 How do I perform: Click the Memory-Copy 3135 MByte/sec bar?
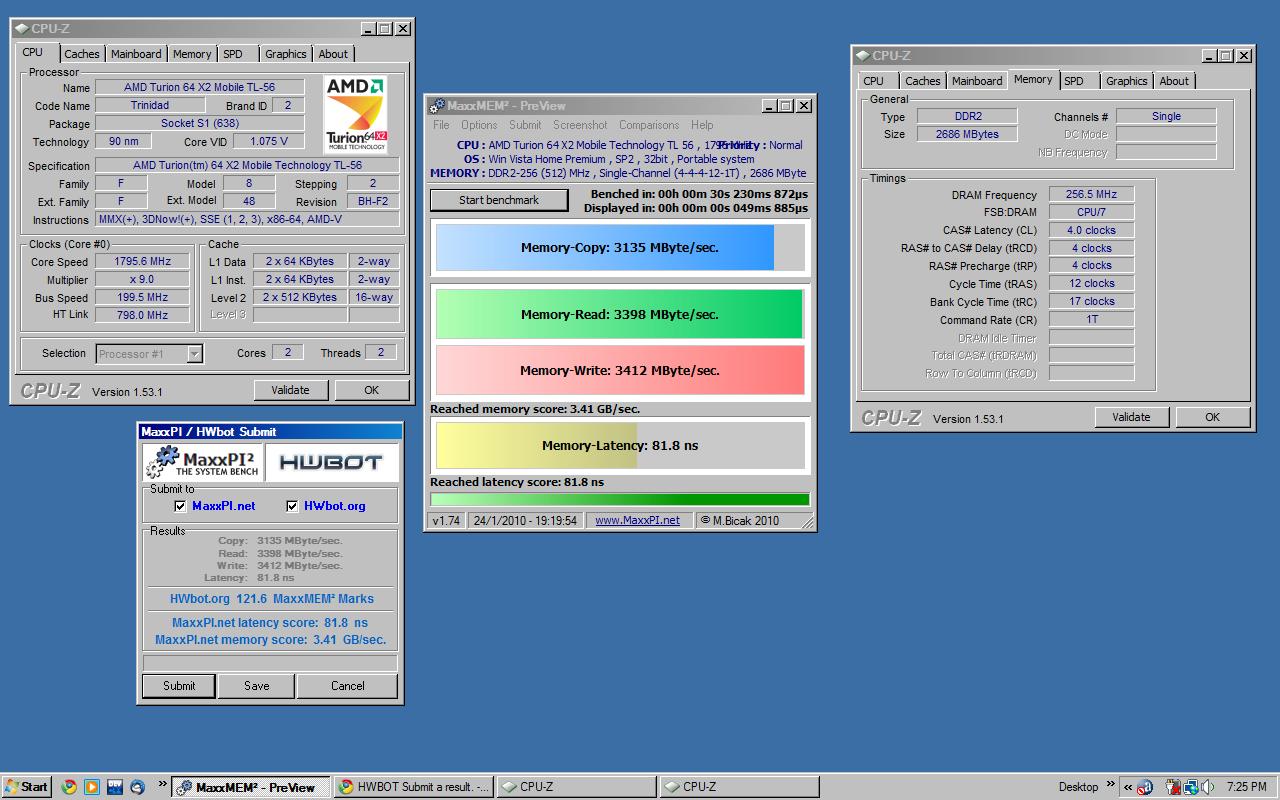point(620,247)
